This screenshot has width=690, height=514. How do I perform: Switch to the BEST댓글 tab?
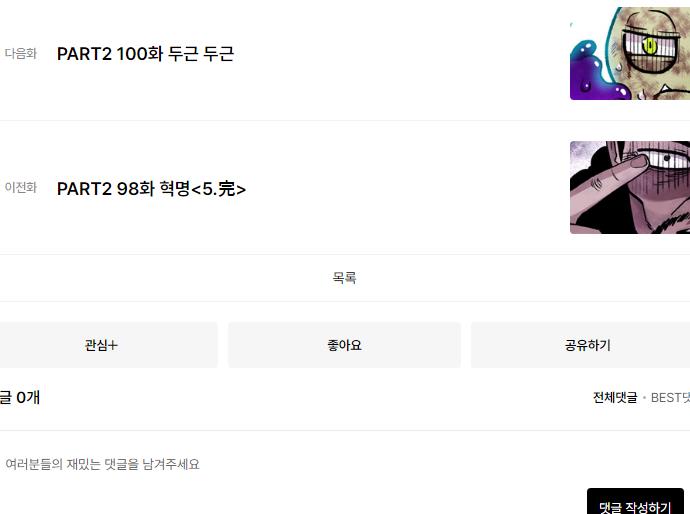[x=670, y=398]
